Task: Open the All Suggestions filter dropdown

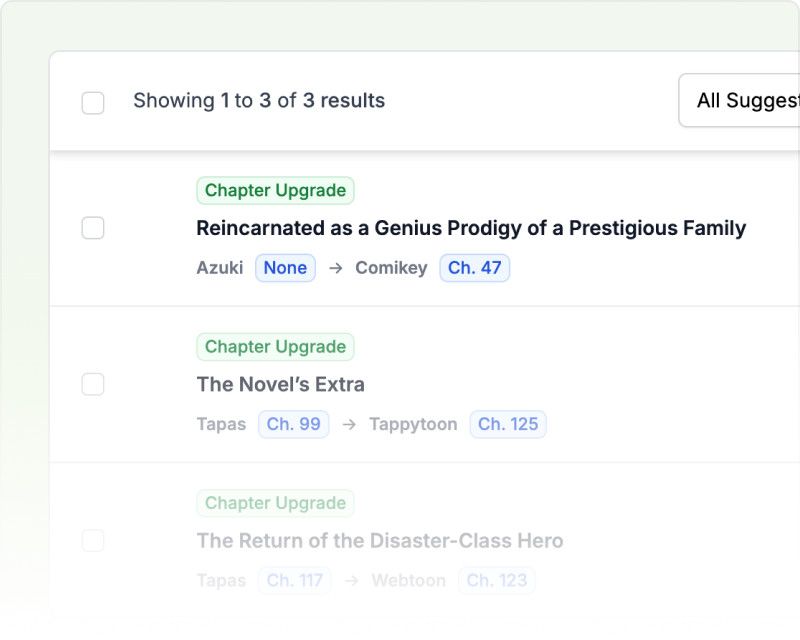Action: (739, 101)
